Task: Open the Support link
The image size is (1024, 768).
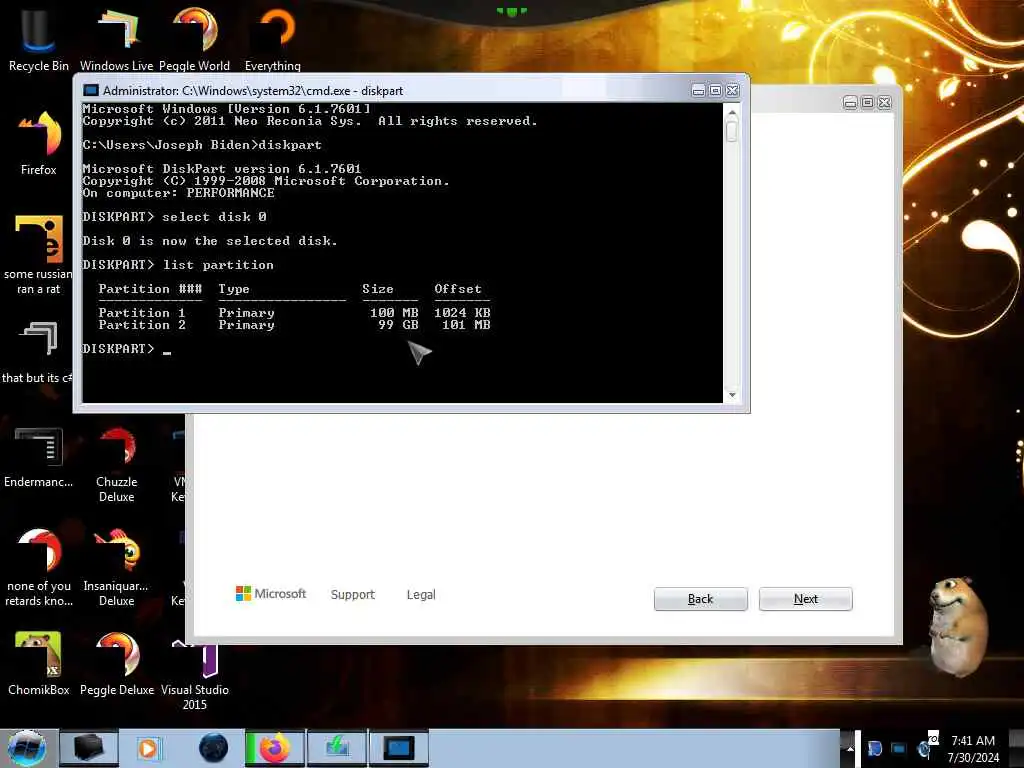Action: [353, 594]
